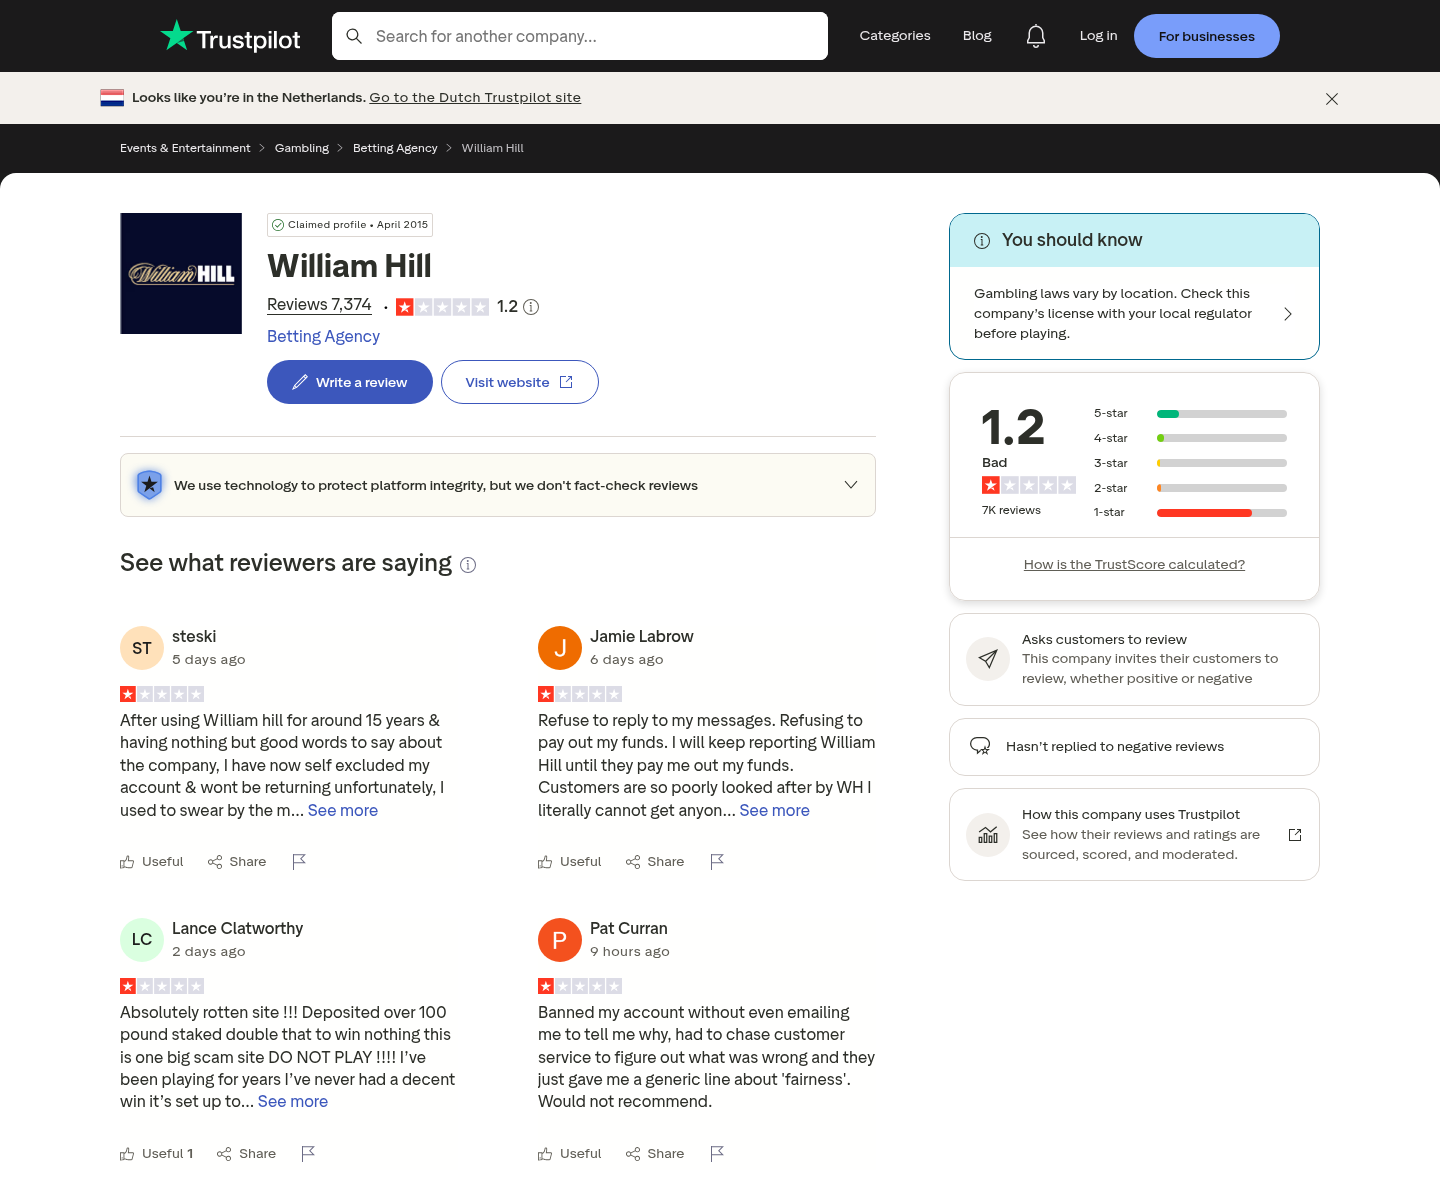Open the gambling laws notice arrow
Image resolution: width=1440 pixels, height=1200 pixels.
(1288, 314)
